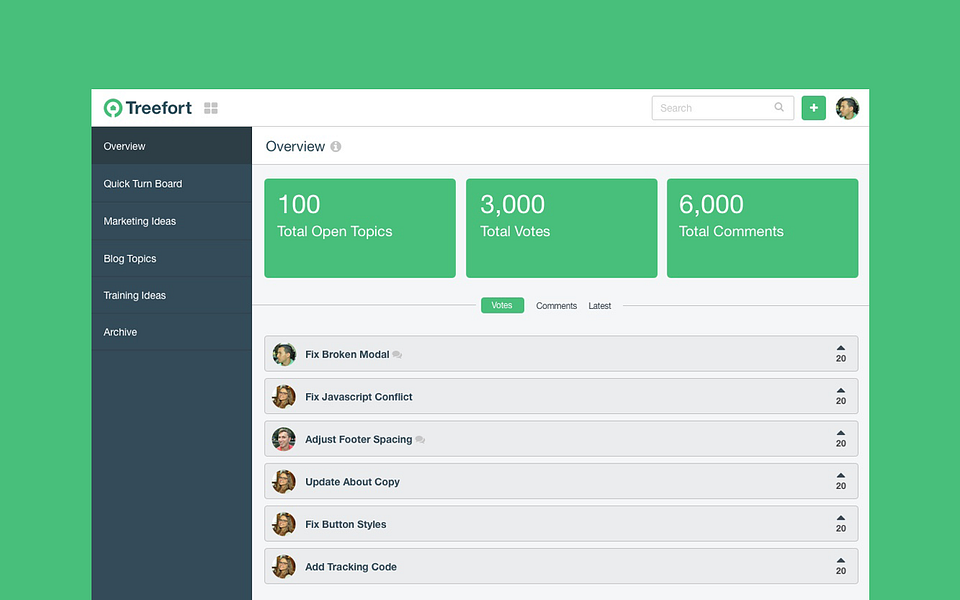The width and height of the screenshot is (960, 600).
Task: Upvote Fix Broken Modal with its arrow
Action: [x=841, y=348]
